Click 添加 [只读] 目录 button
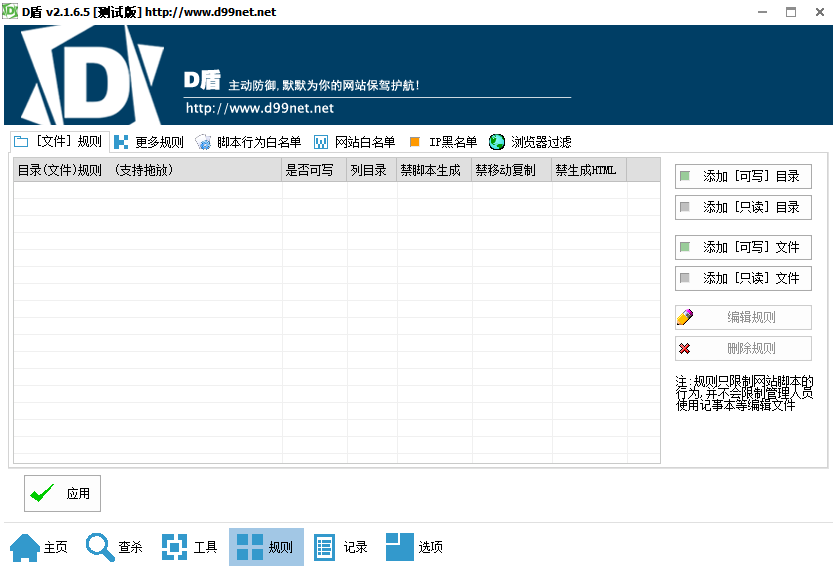The image size is (837, 574). click(743, 207)
